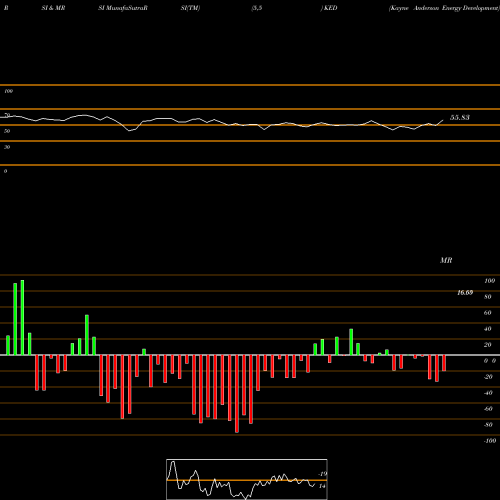Click the 'SI(TM)' header text
The width and height of the screenshot is (500, 500).
coord(190,8)
